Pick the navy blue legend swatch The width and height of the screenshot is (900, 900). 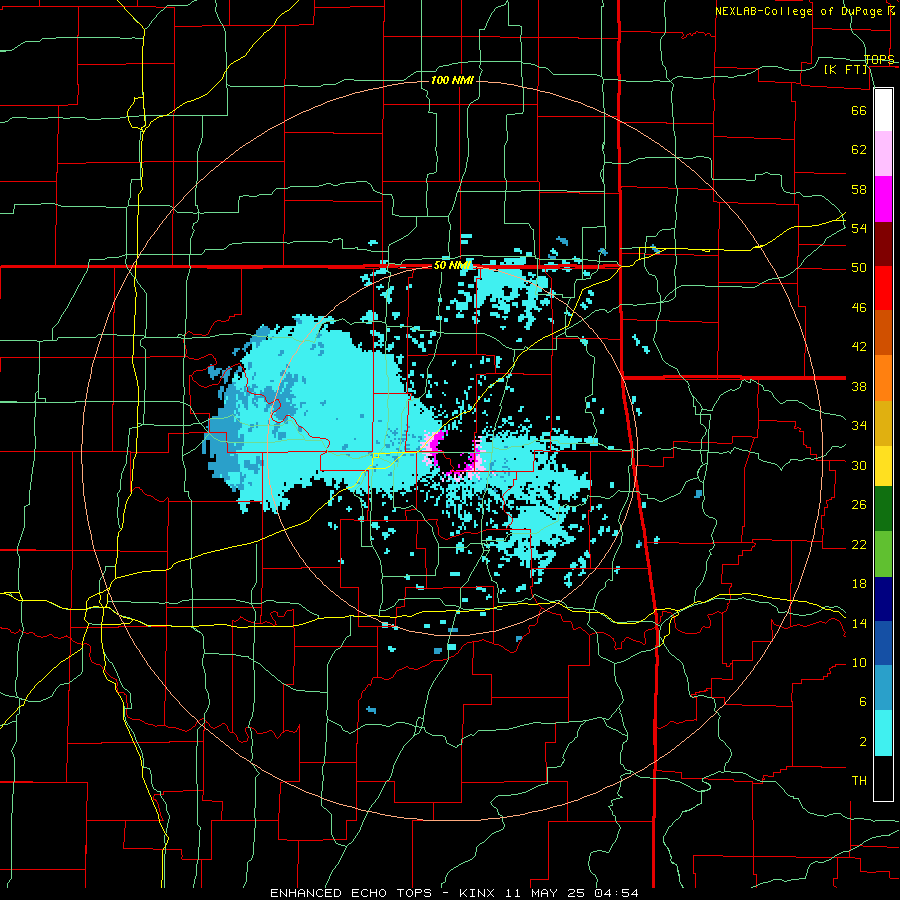click(x=883, y=599)
